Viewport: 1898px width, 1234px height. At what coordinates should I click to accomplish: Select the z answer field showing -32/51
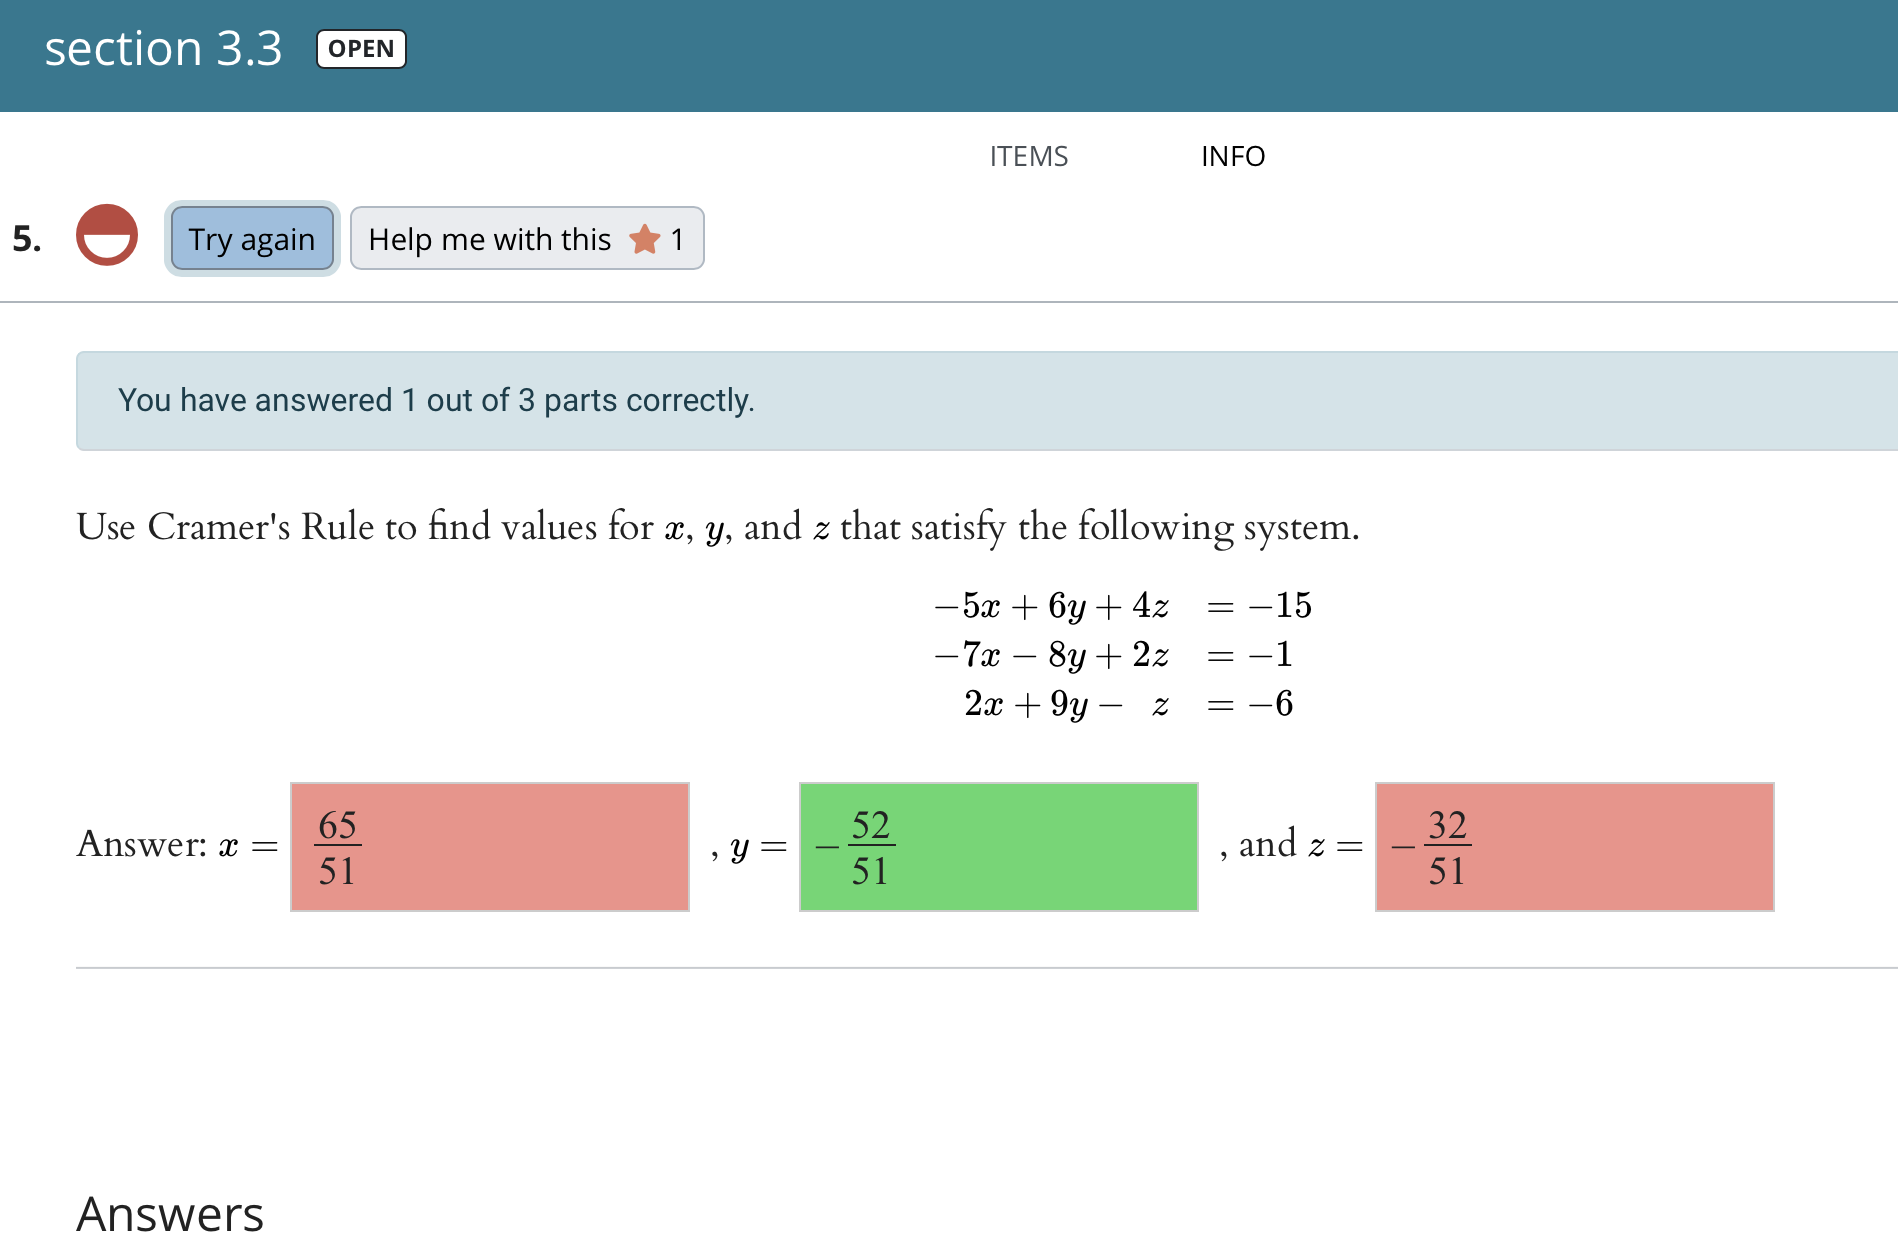(1575, 847)
